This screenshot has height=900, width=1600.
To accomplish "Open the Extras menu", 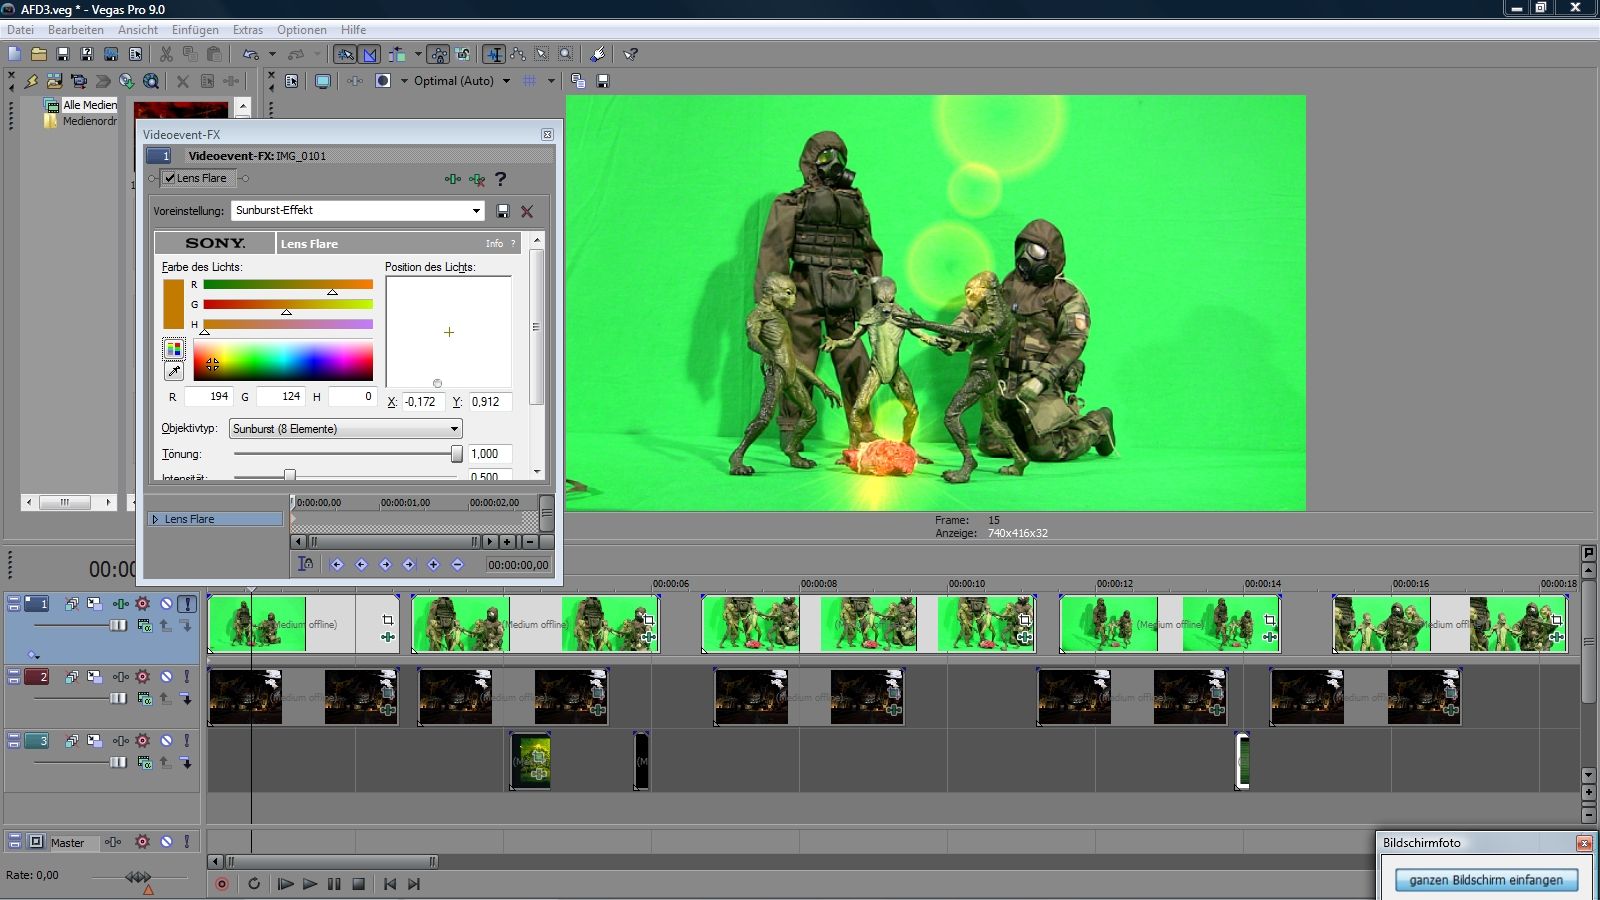I will point(248,30).
